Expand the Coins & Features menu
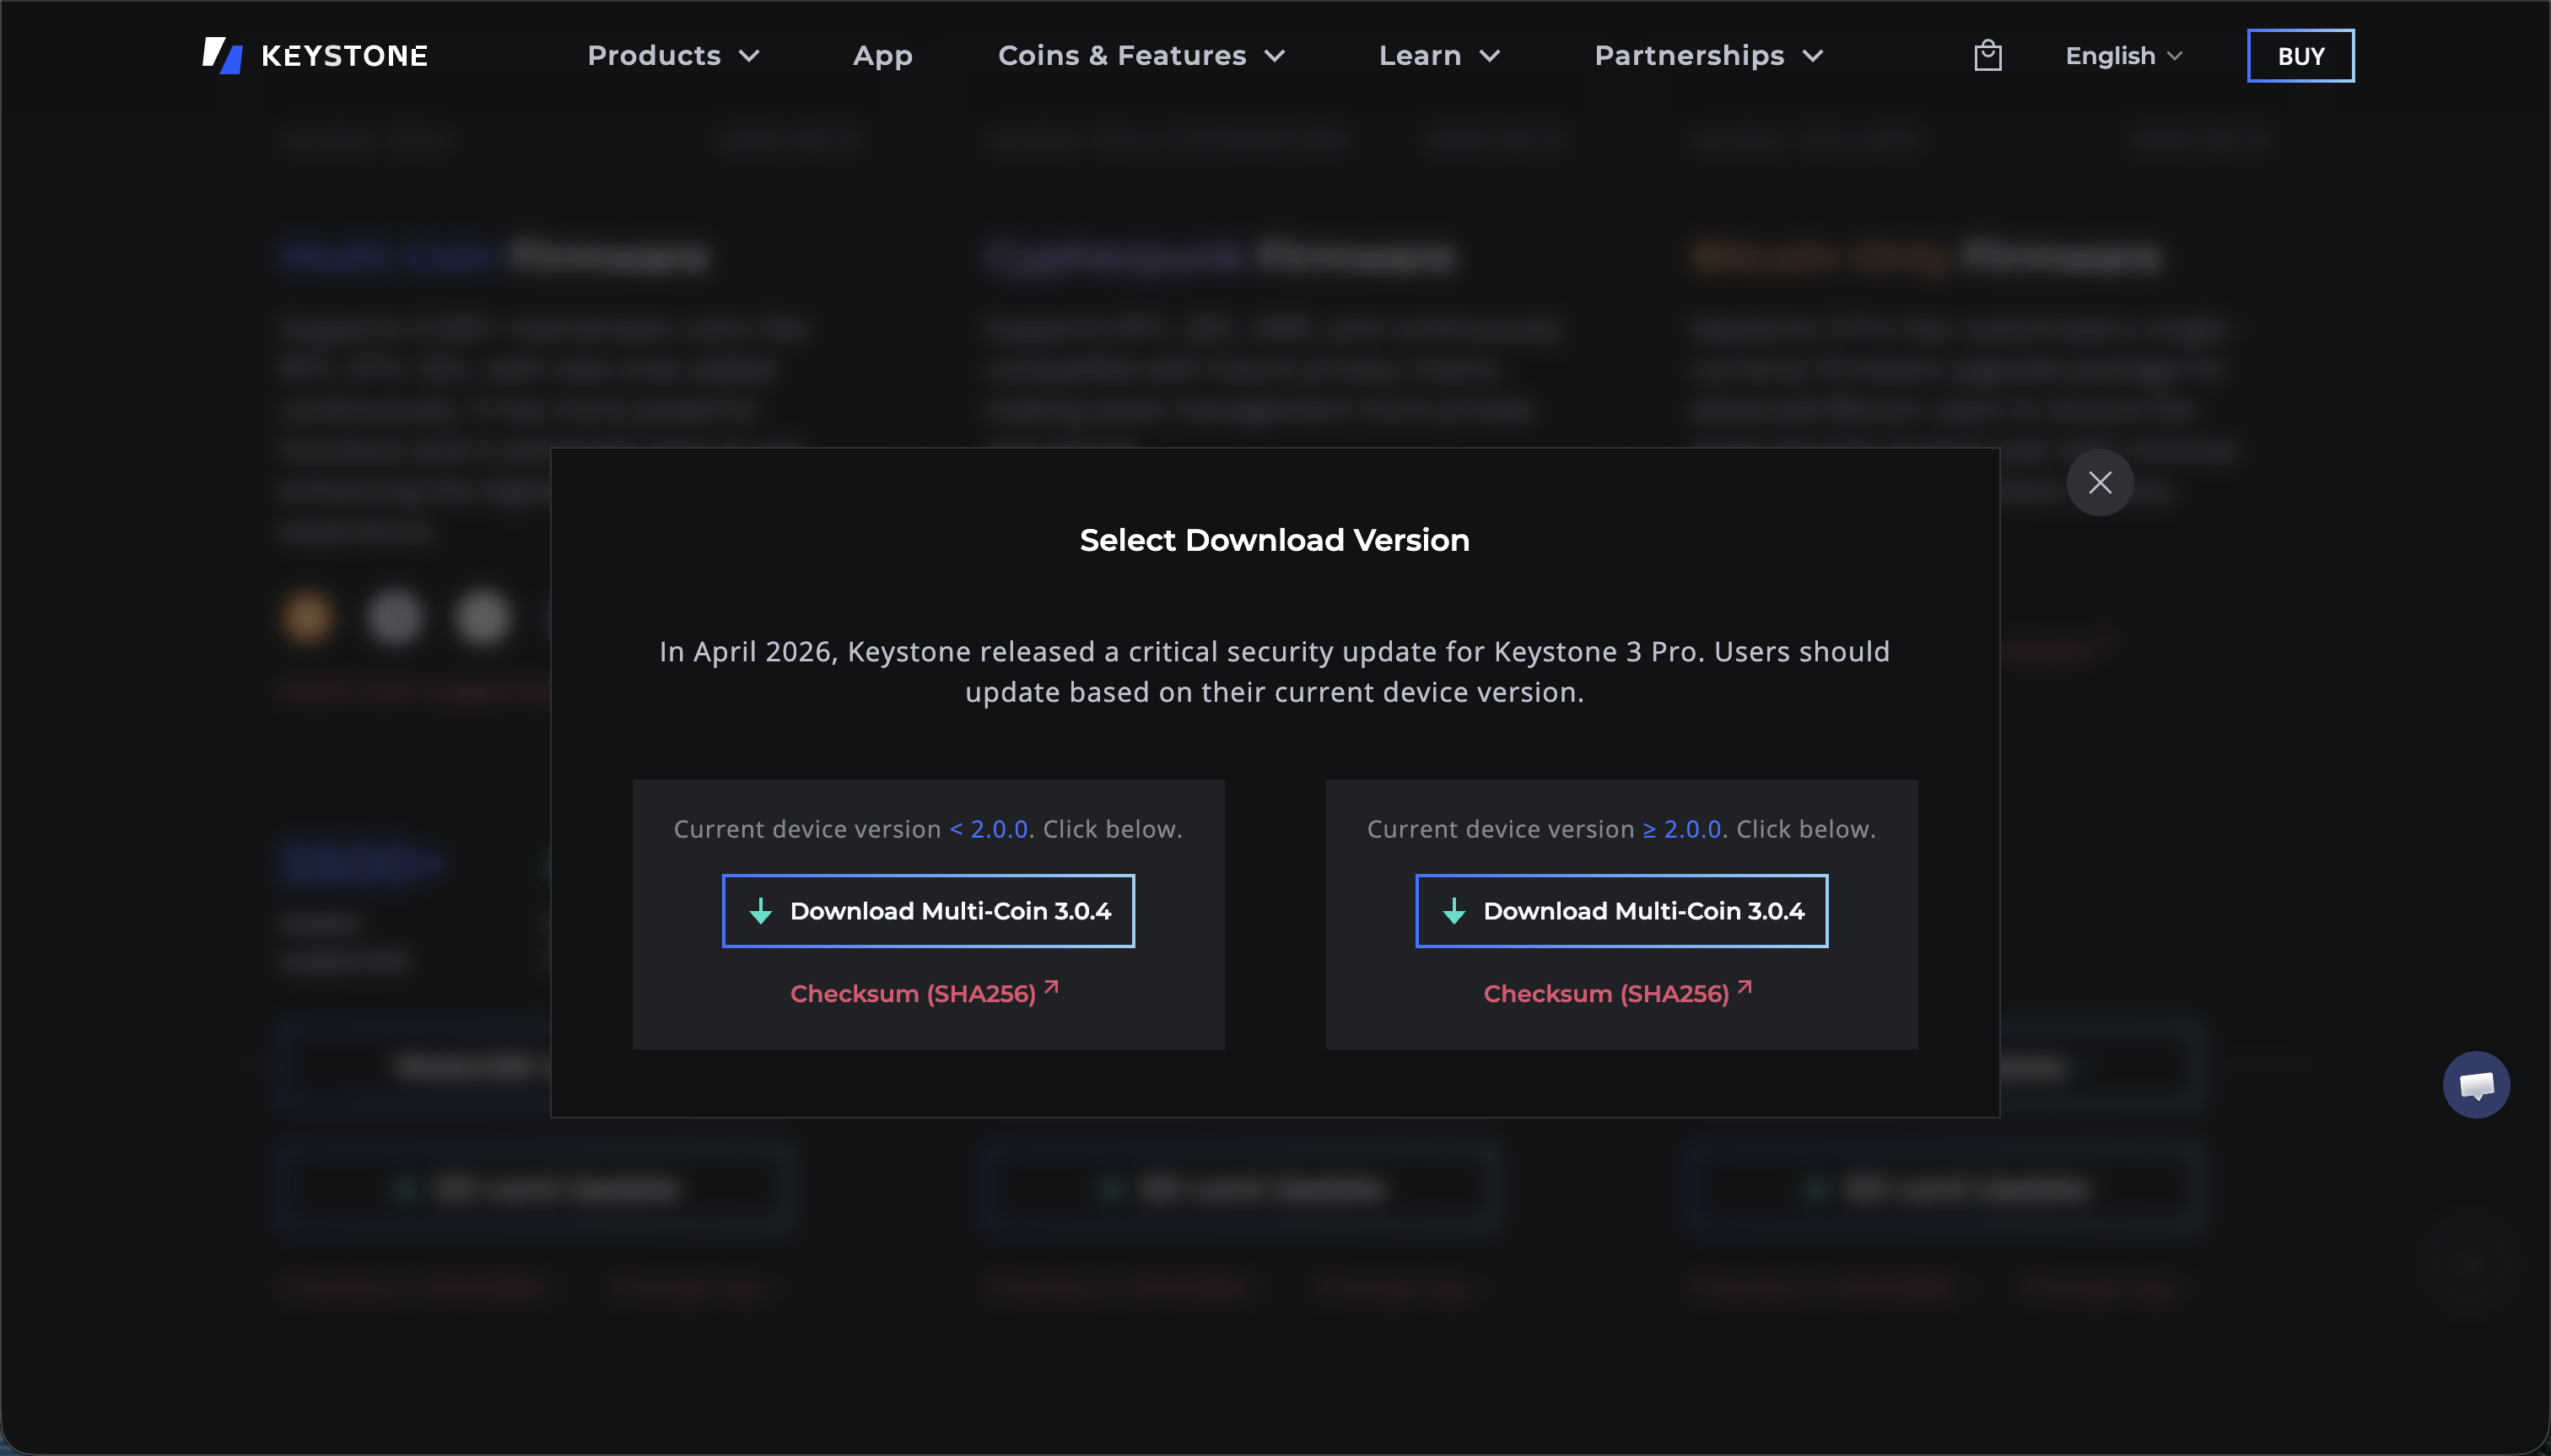This screenshot has width=2551, height=1456. (1141, 55)
